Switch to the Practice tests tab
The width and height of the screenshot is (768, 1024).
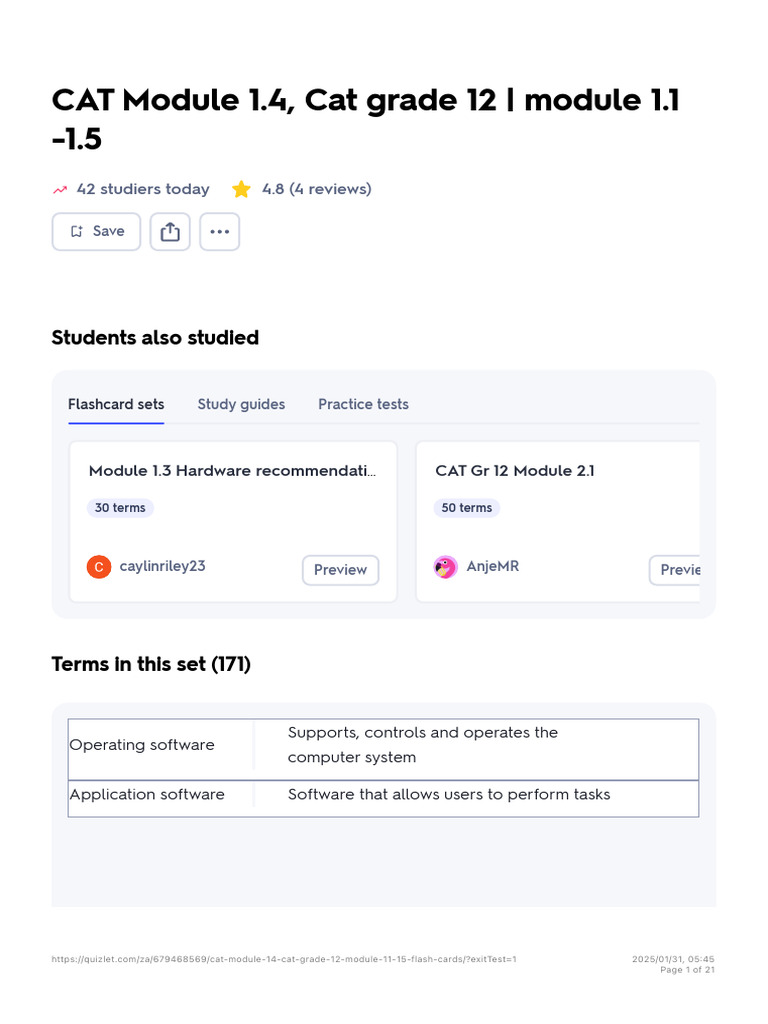tap(363, 404)
